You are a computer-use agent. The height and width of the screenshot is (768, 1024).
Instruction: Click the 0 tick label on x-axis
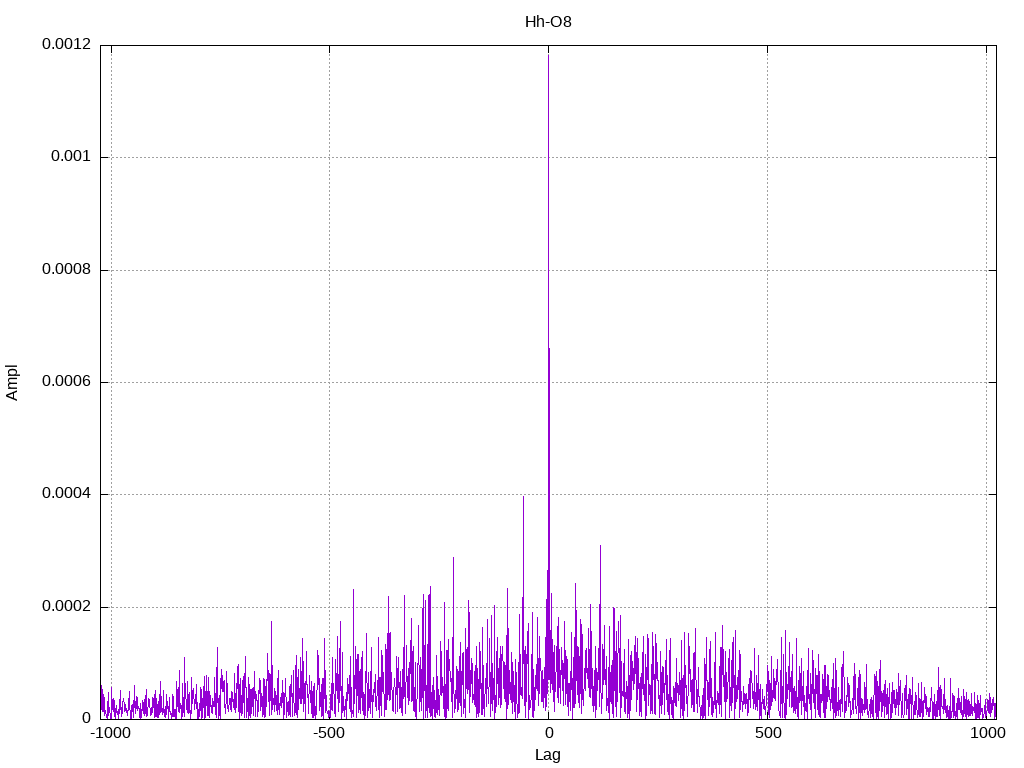[548, 733]
